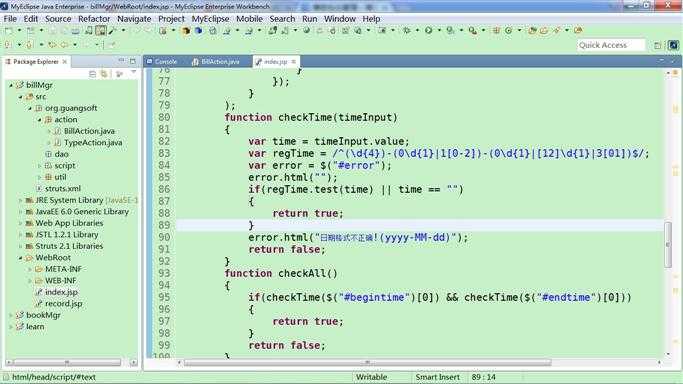The image size is (683, 384).
Task: Open the MyEclipse menu
Action: (210, 19)
